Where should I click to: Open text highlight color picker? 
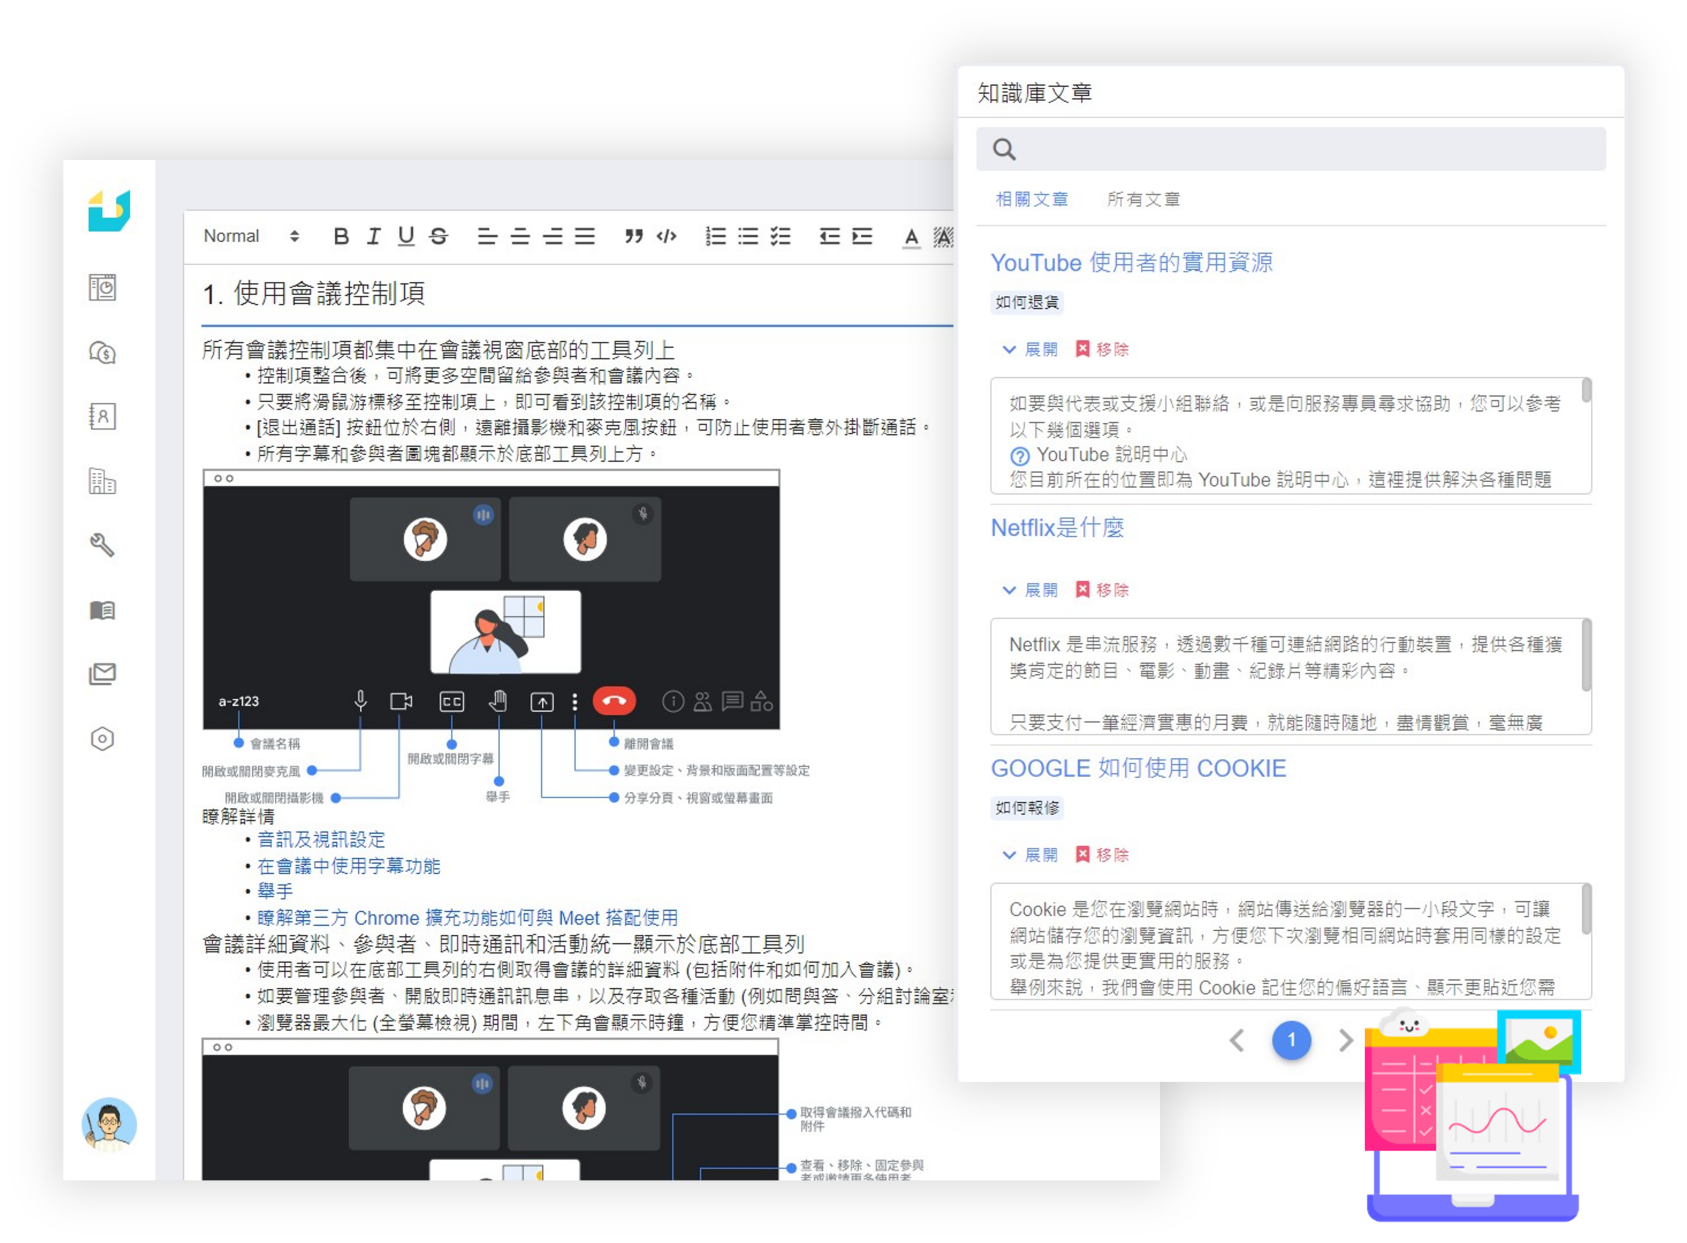click(943, 237)
